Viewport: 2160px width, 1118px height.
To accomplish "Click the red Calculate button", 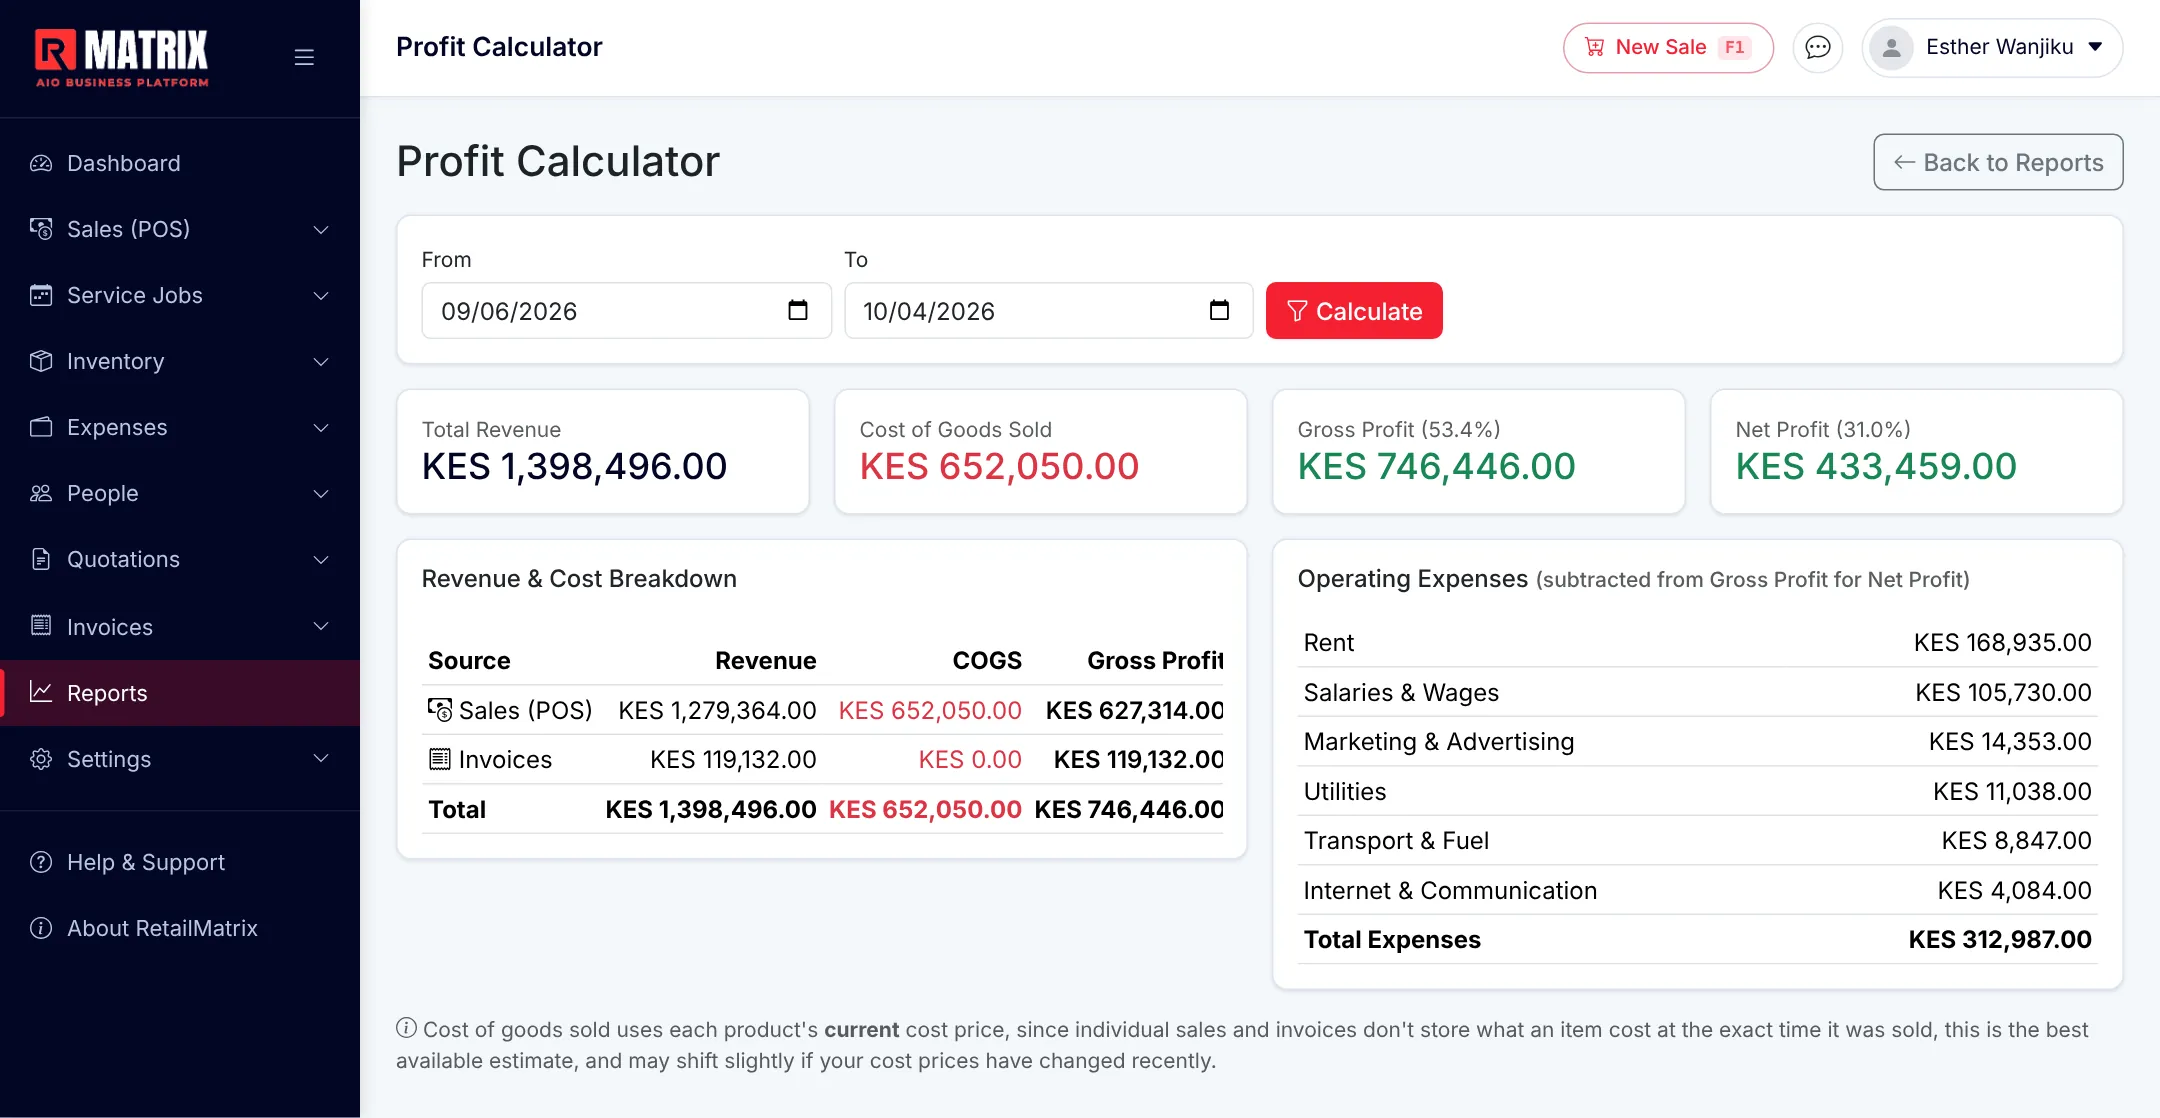I will (1354, 311).
